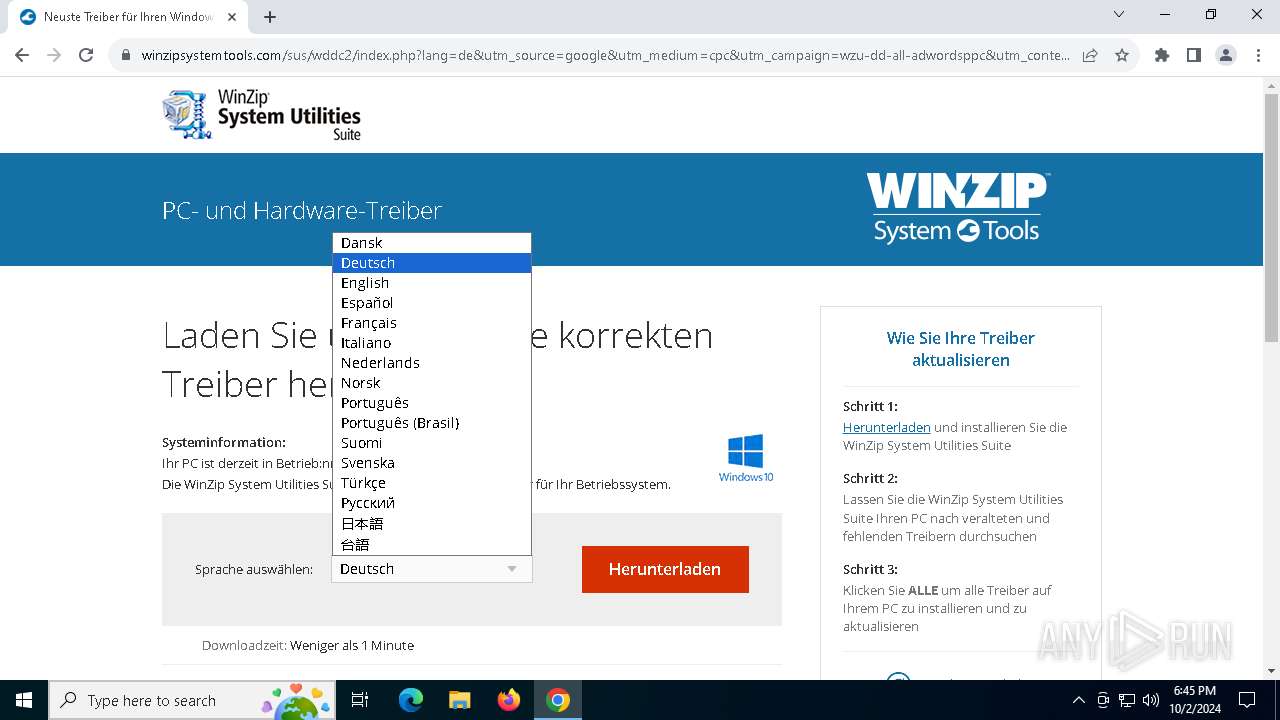Pick Italiano from the language list

tap(432, 343)
